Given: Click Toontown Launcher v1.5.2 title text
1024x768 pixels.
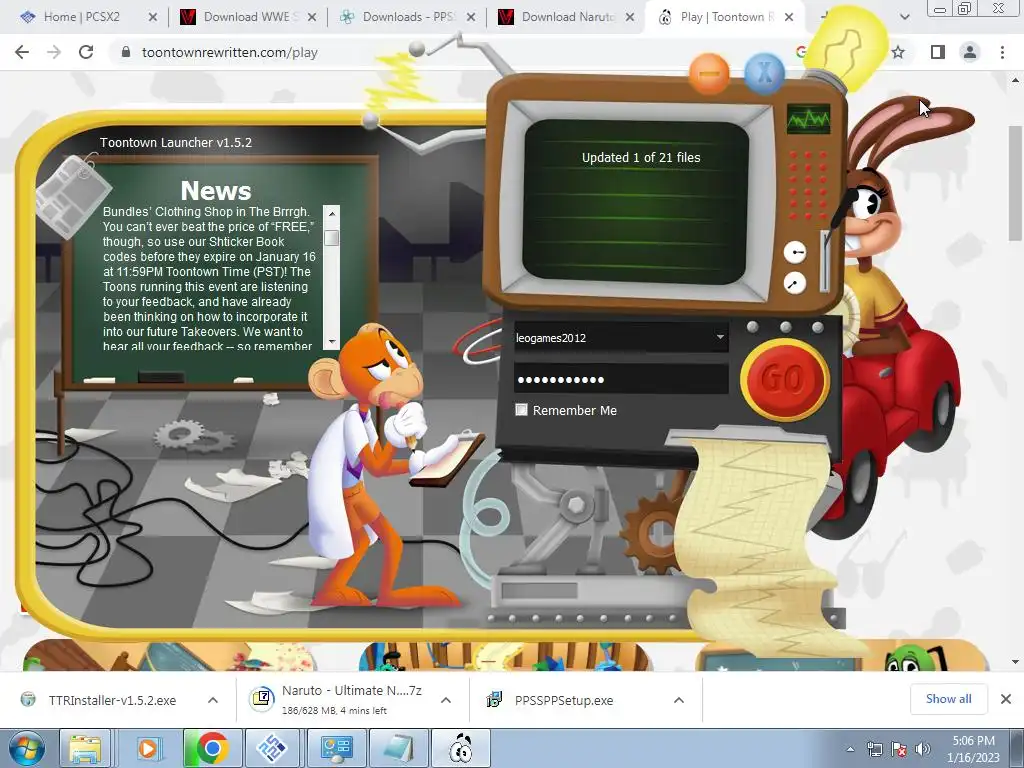Looking at the screenshot, I should coord(176,142).
